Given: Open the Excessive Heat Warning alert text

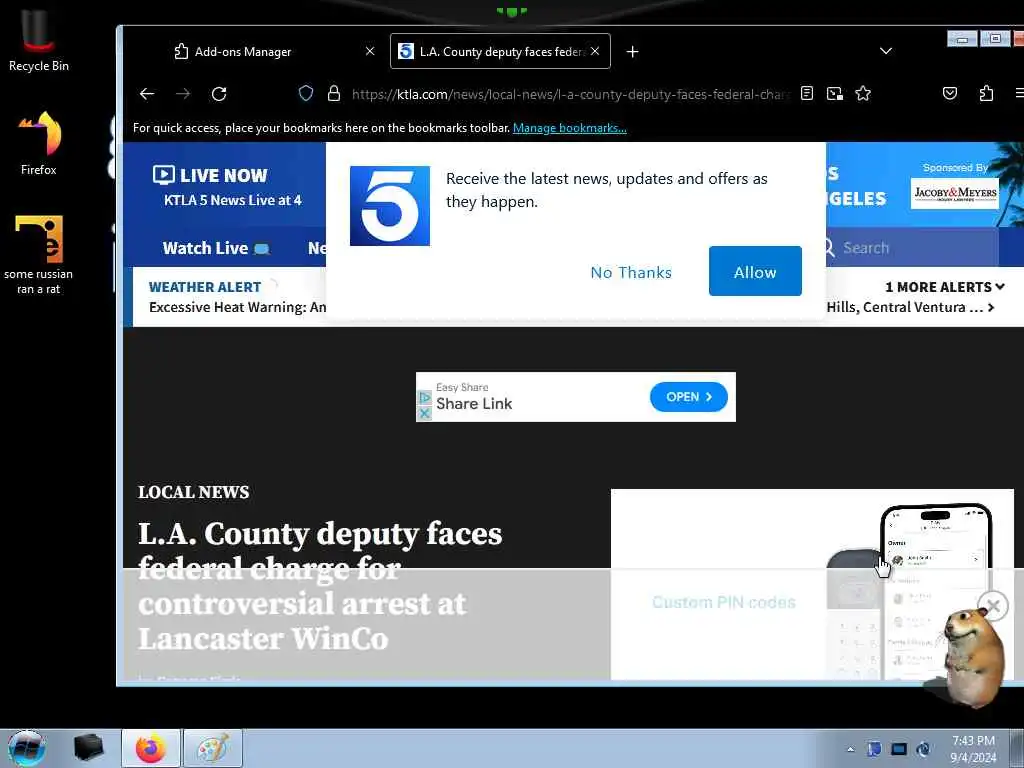Looking at the screenshot, I should coord(238,307).
